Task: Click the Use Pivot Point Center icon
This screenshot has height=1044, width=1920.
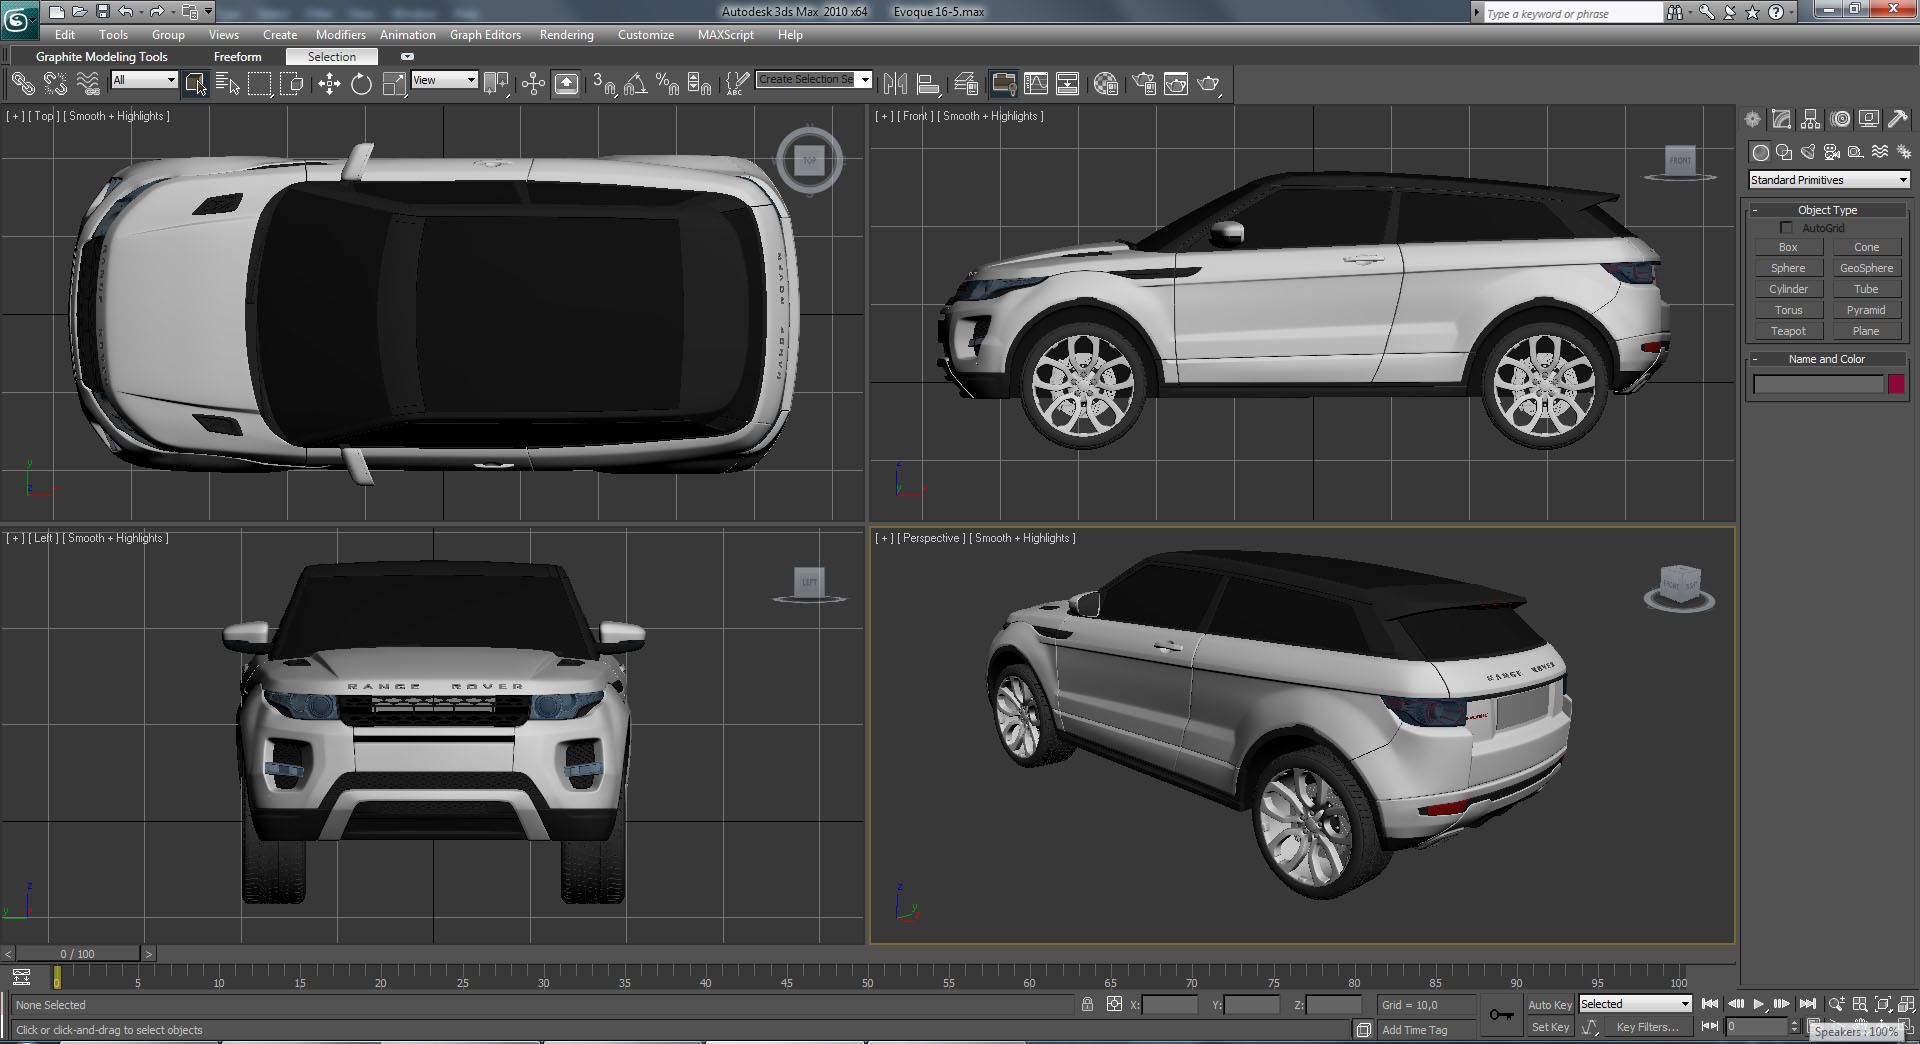Action: point(496,84)
